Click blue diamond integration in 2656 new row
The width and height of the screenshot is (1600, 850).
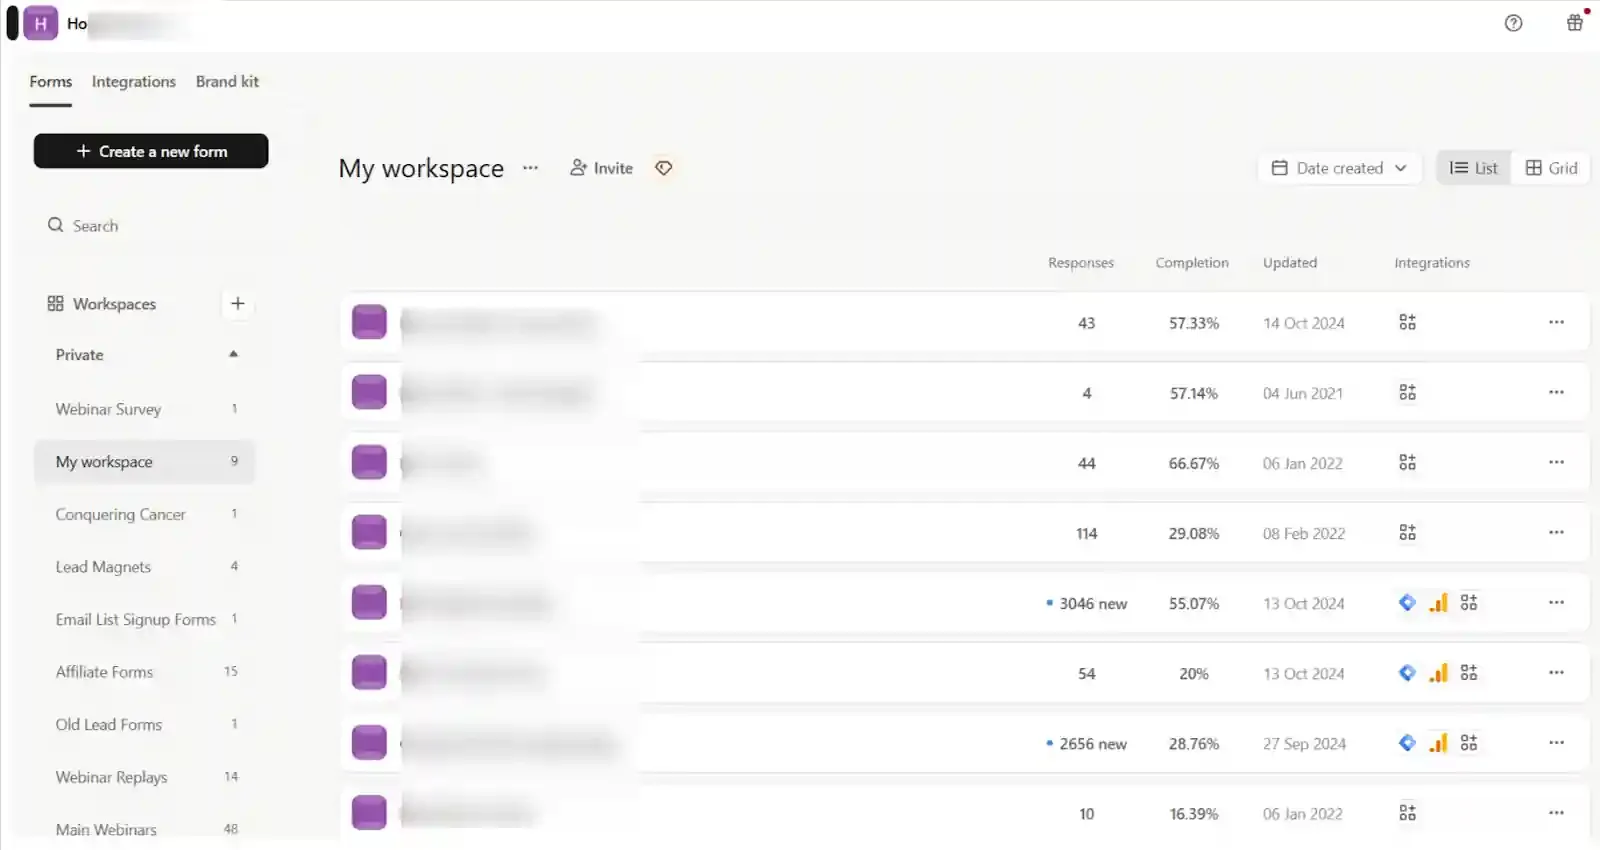click(1407, 742)
